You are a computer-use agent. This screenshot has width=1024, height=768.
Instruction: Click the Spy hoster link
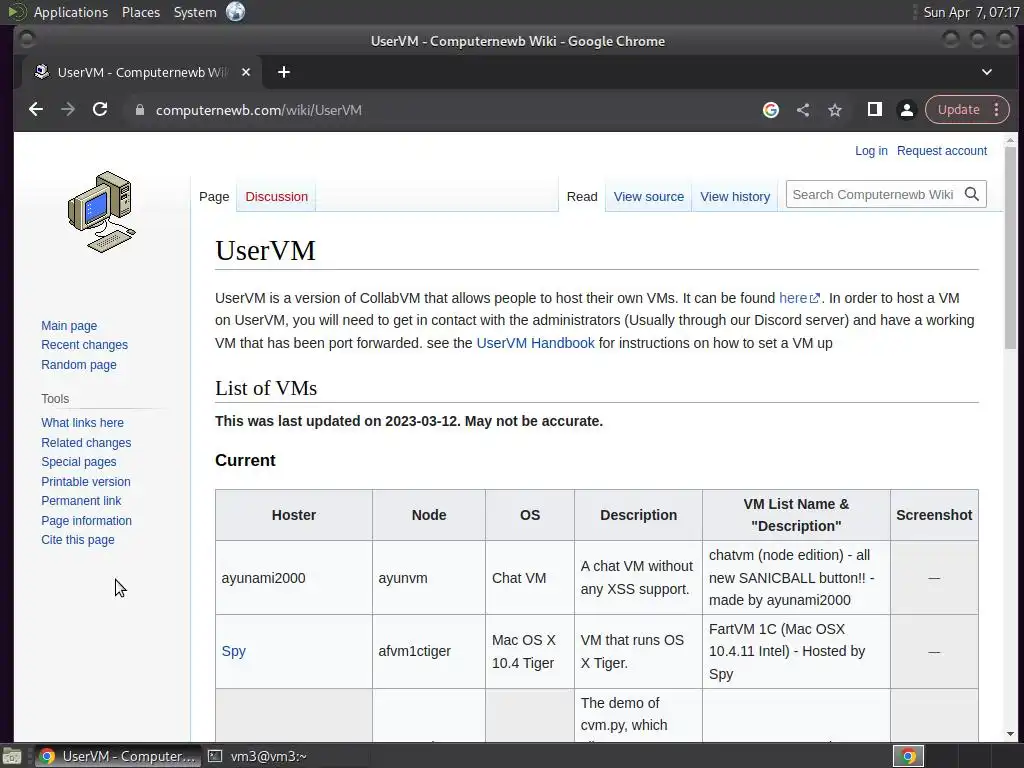(x=234, y=651)
